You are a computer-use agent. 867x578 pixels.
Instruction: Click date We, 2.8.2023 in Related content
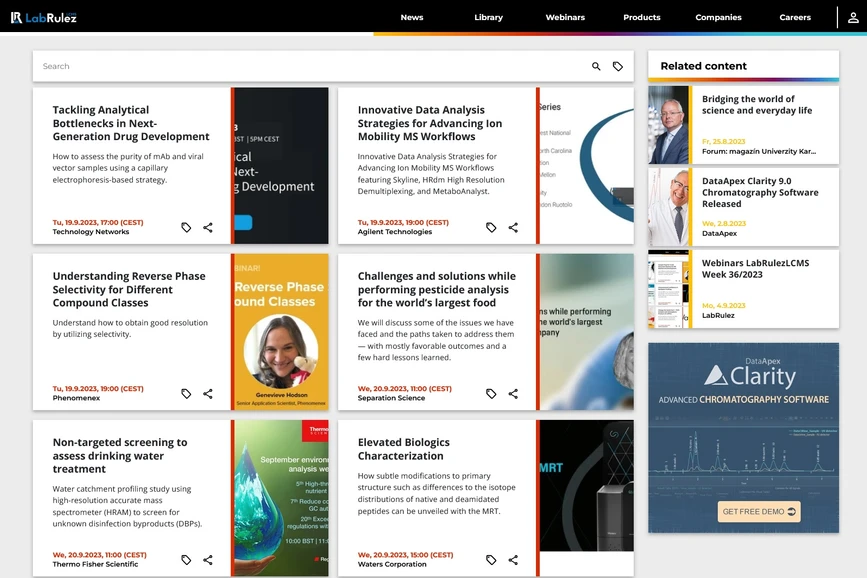click(724, 223)
